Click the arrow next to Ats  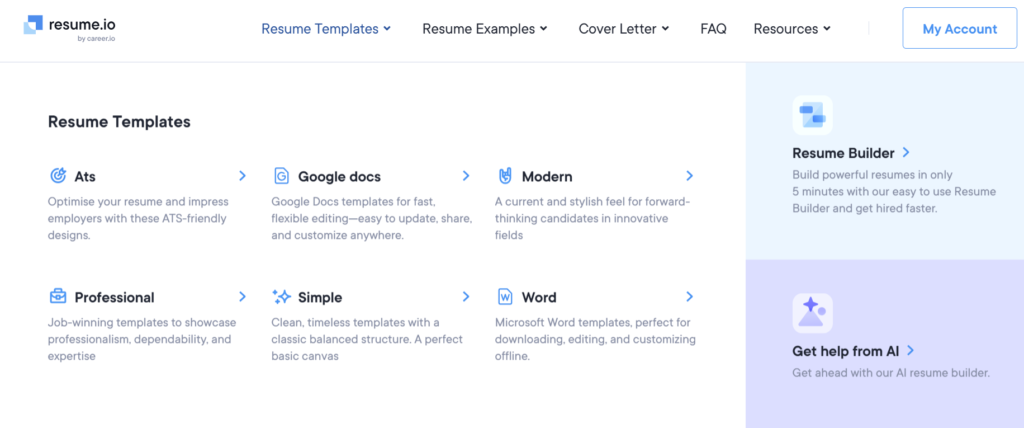pyautogui.click(x=242, y=176)
